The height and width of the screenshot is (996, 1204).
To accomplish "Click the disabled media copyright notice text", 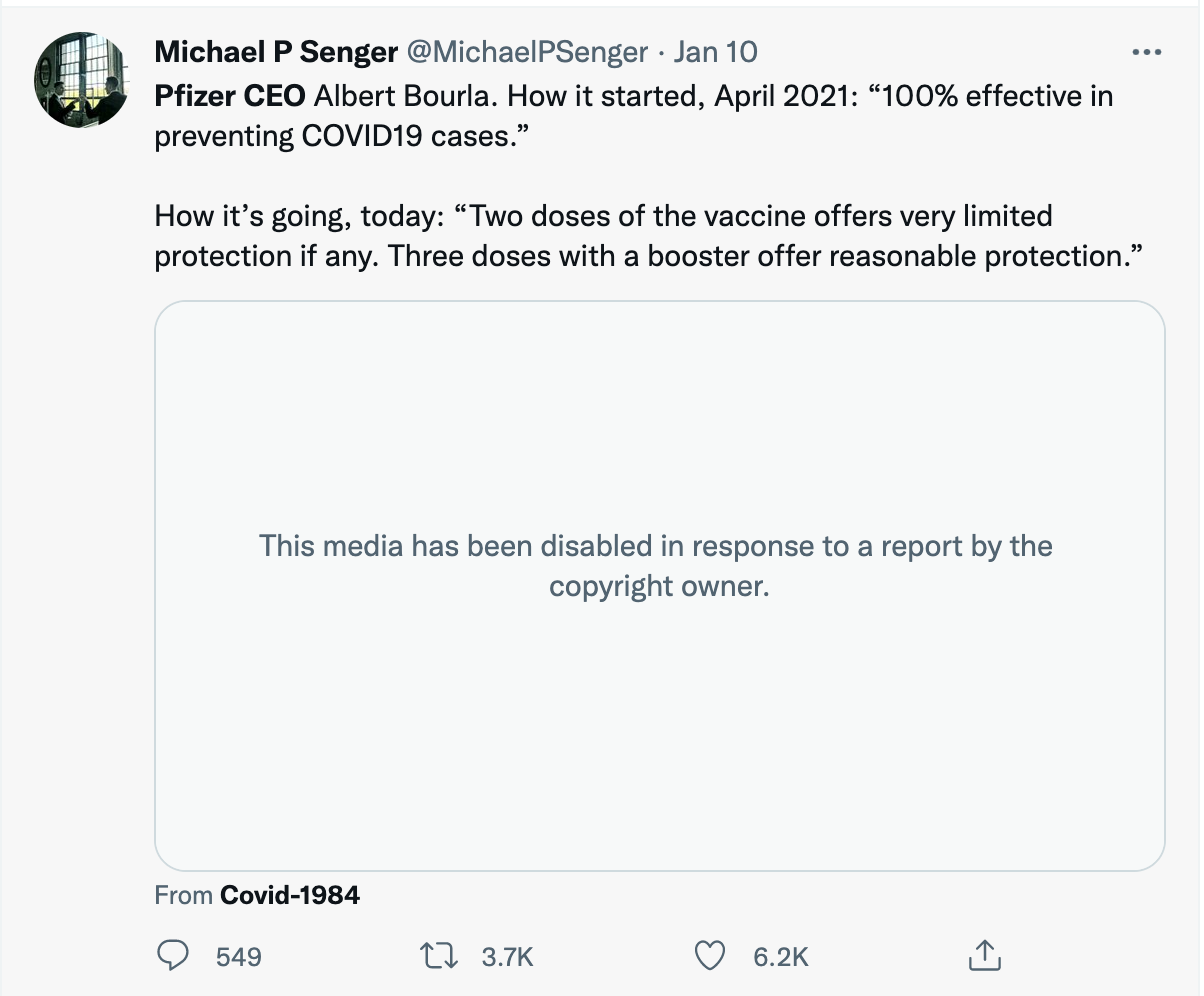I will (x=655, y=566).
